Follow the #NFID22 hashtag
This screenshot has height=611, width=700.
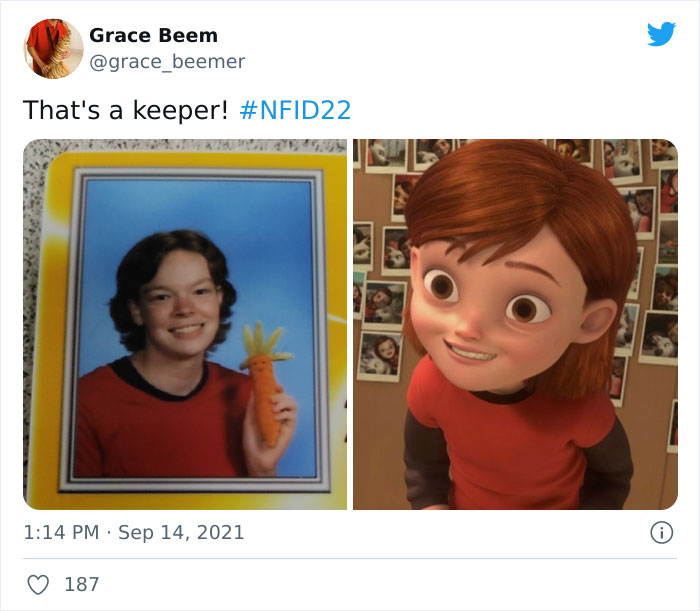coord(295,110)
